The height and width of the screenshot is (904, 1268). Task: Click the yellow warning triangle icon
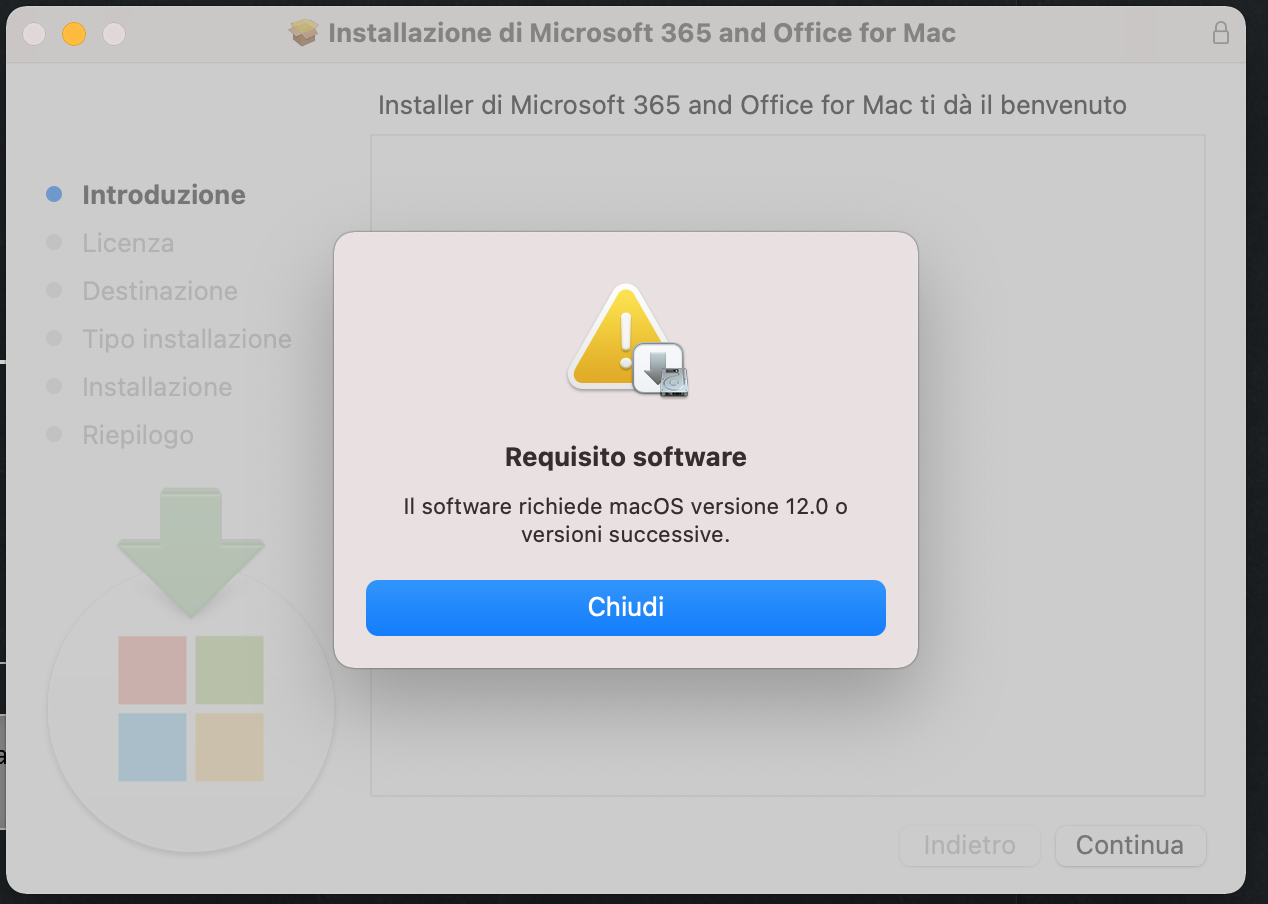pos(618,337)
